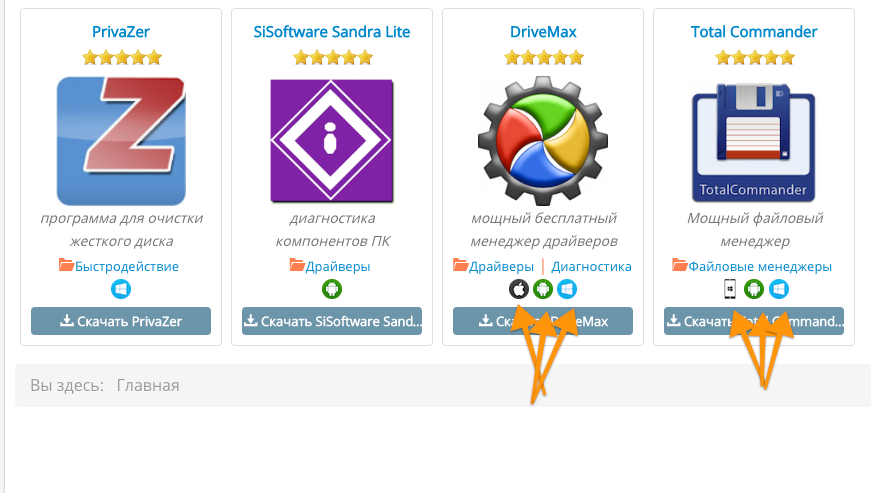The height and width of the screenshot is (493, 884).
Task: Click the Скачать PrivaZer download button
Action: click(121, 321)
